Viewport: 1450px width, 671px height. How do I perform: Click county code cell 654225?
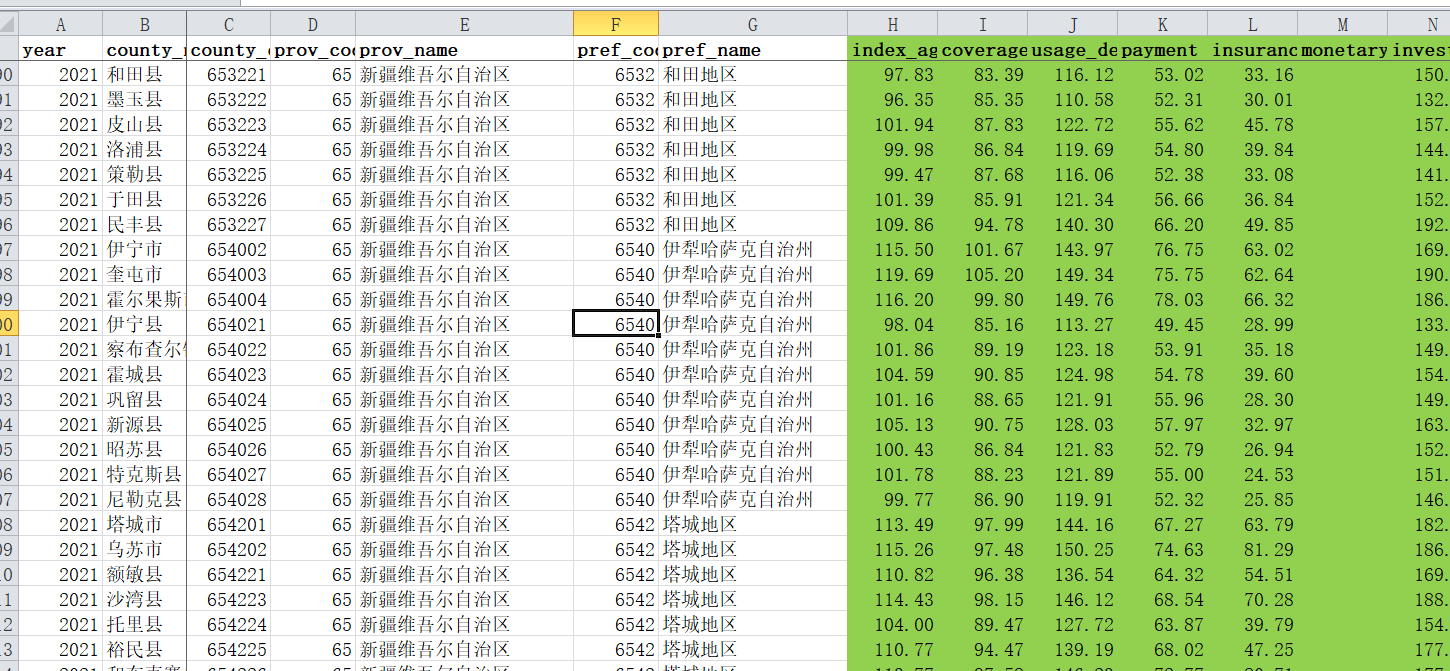(229, 649)
